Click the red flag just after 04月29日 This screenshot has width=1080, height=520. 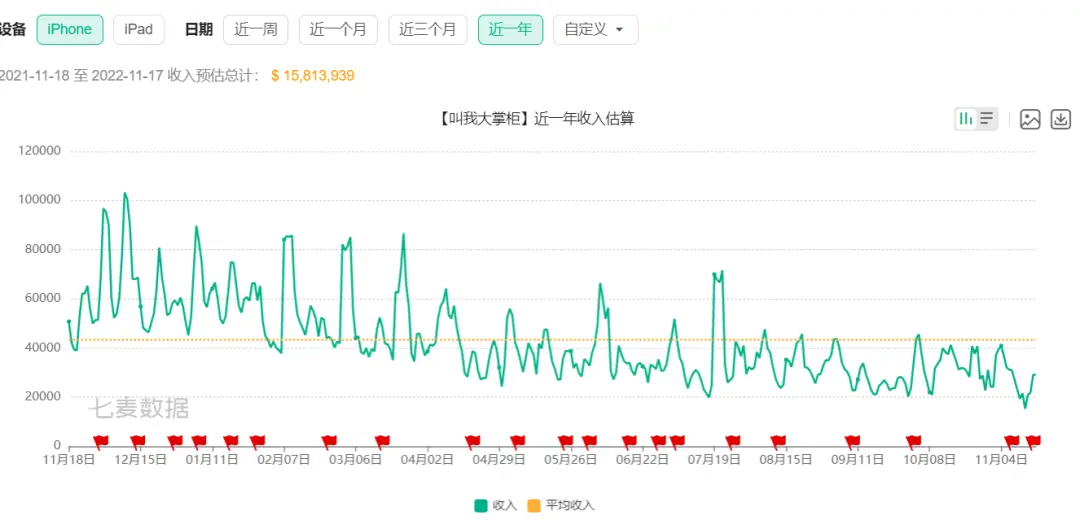pyautogui.click(x=517, y=441)
